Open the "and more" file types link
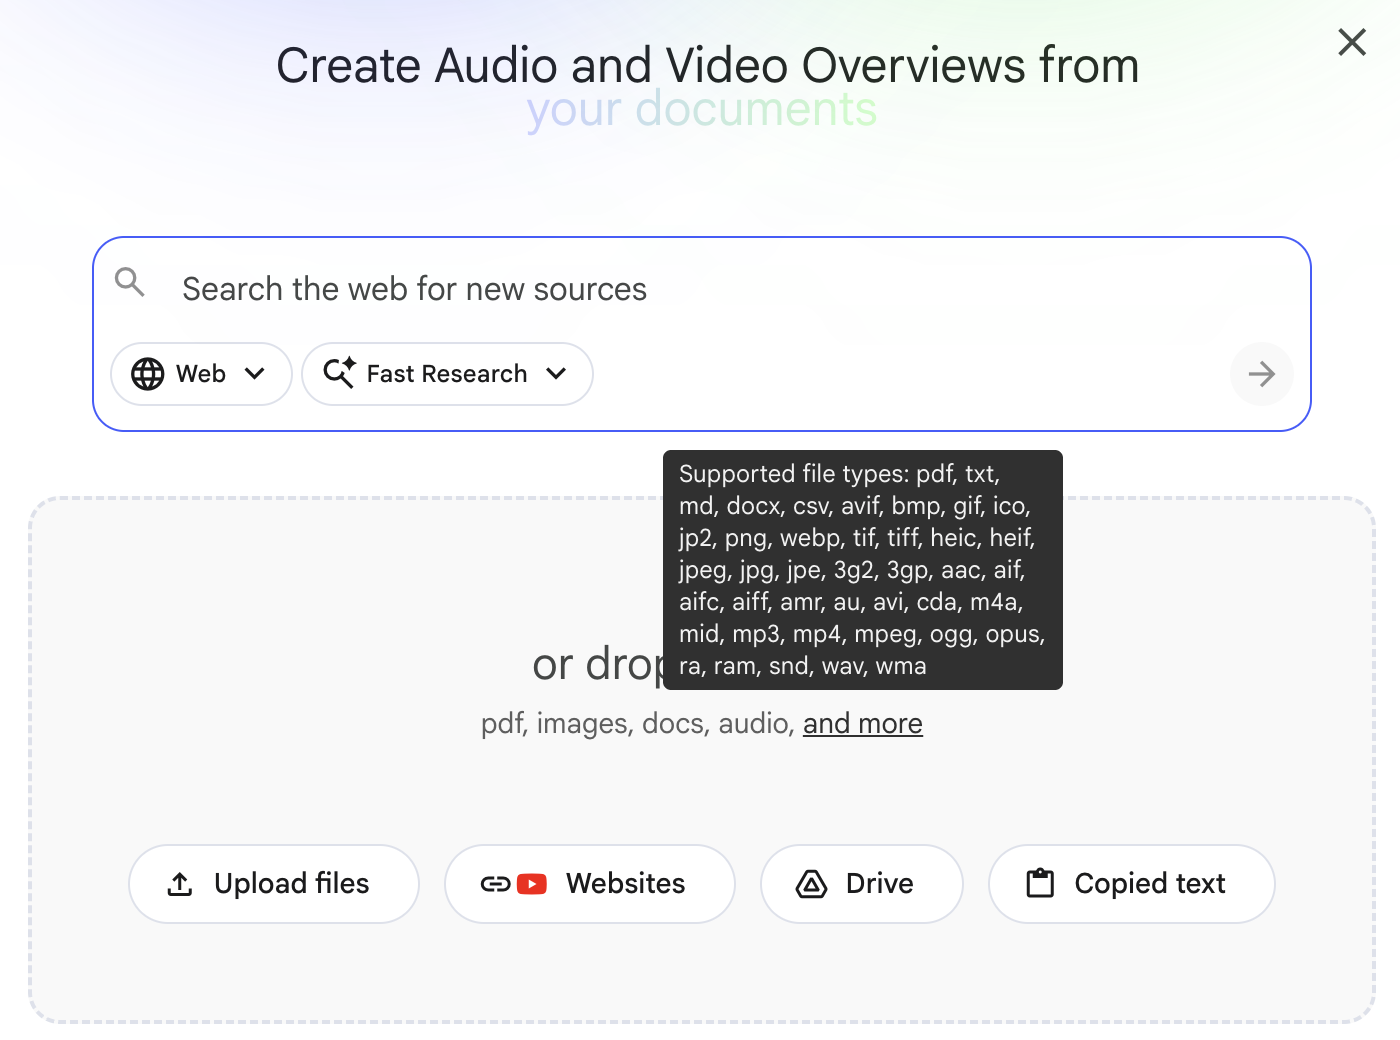This screenshot has width=1400, height=1040. pyautogui.click(x=862, y=723)
